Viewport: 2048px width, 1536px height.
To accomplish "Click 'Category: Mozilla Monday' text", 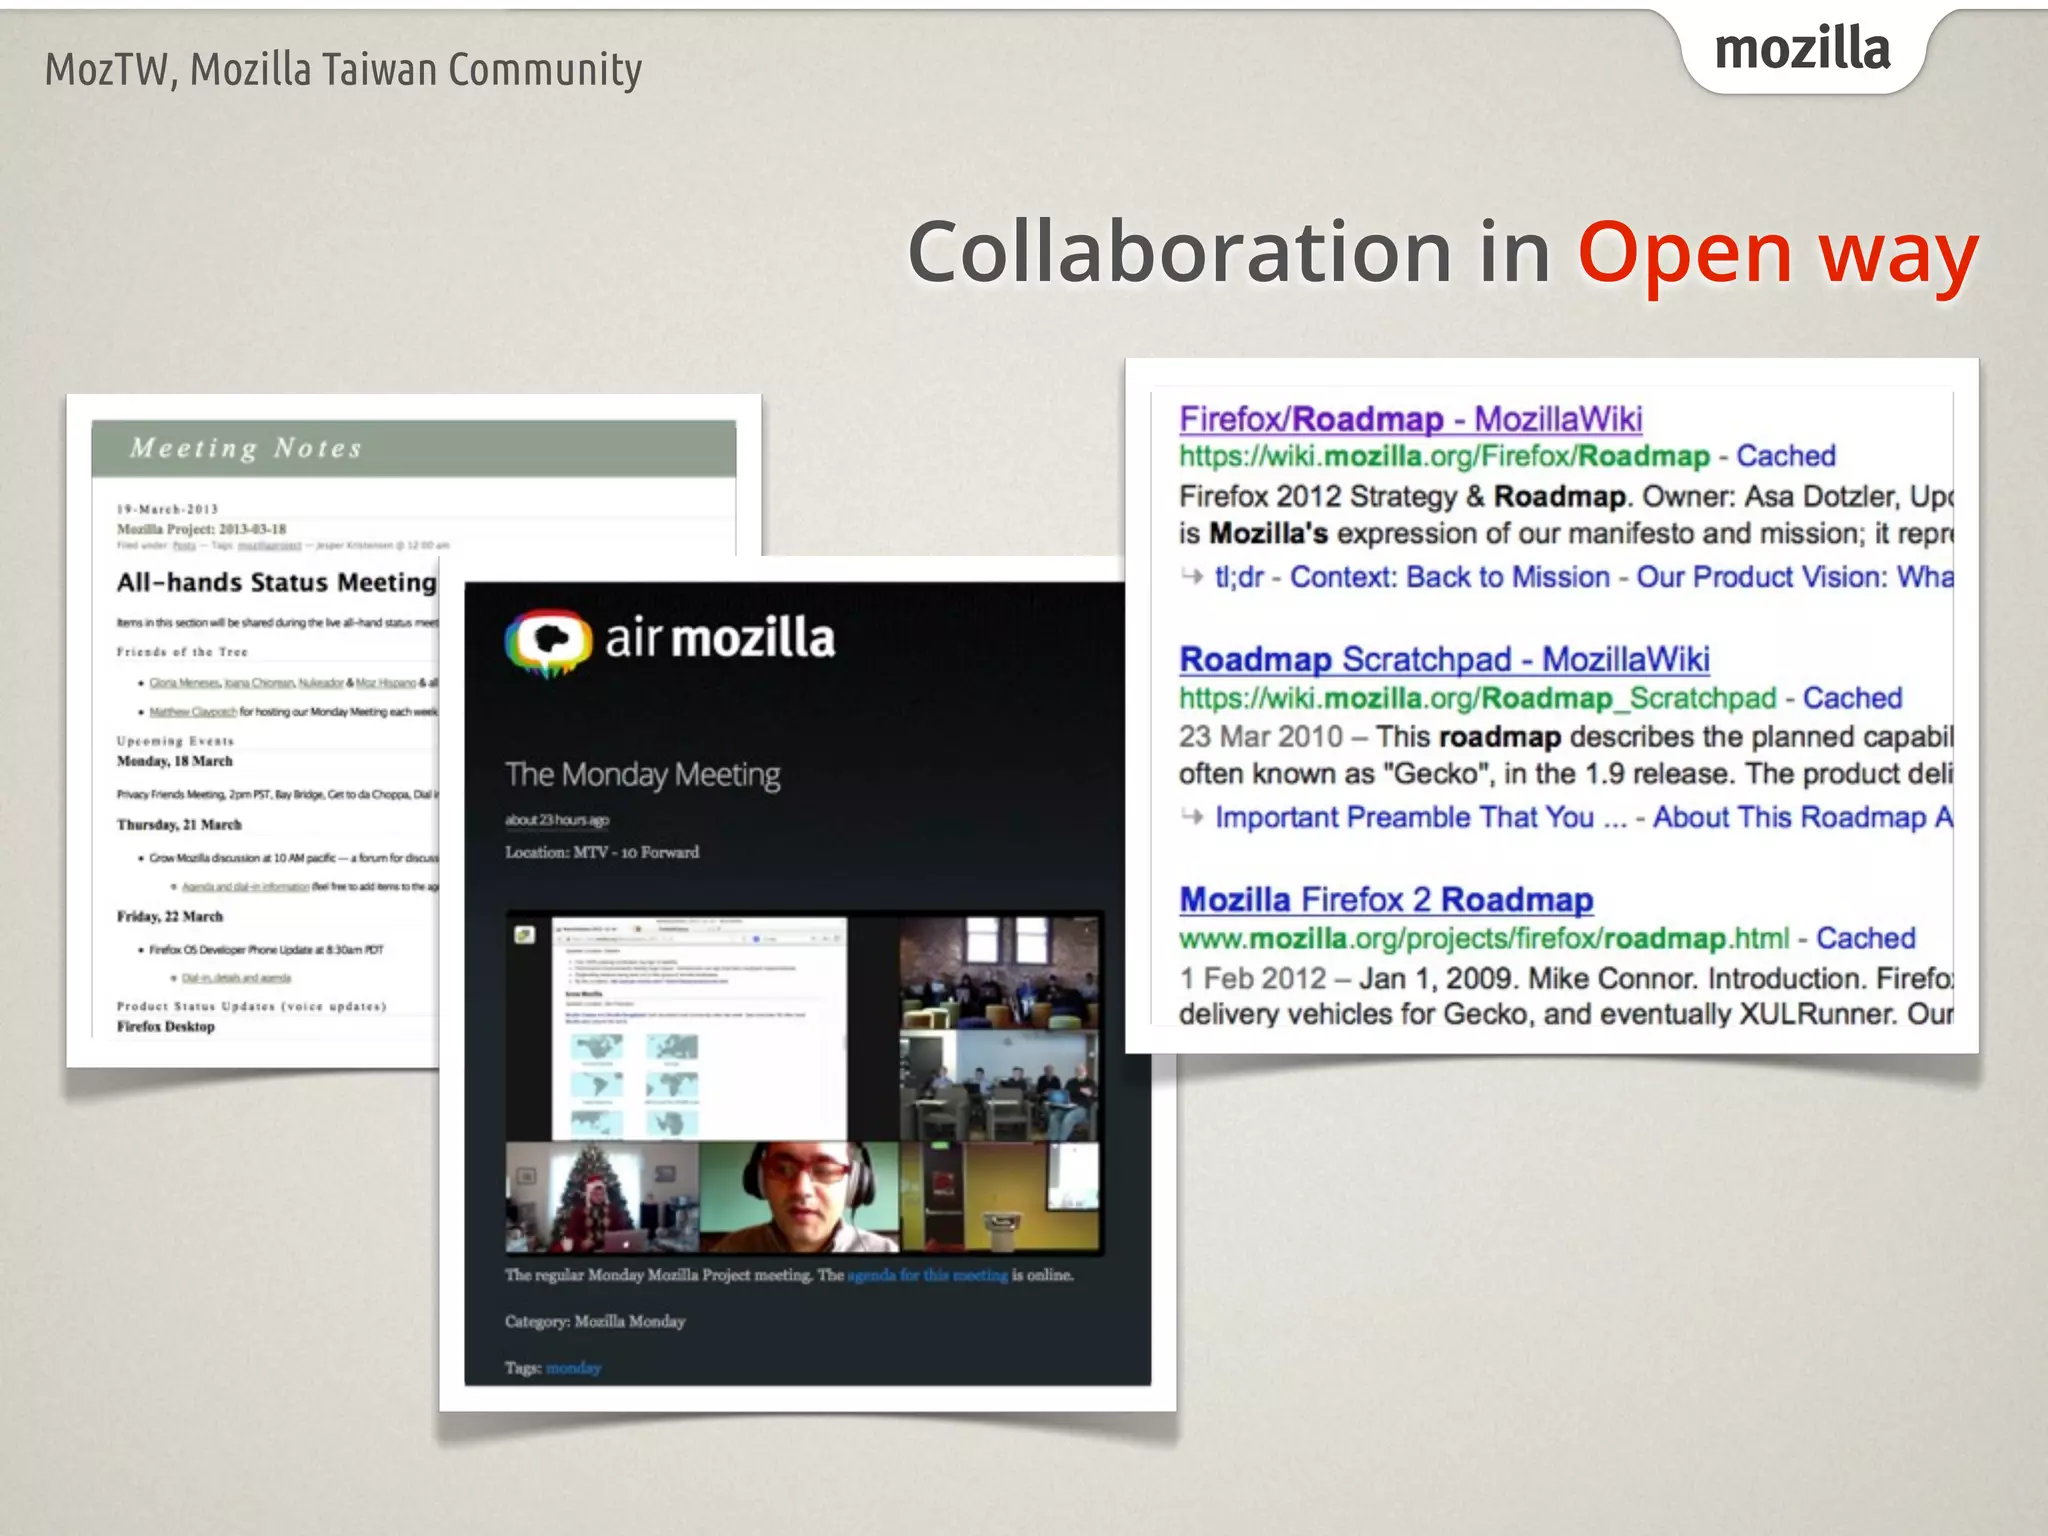I will coord(595,1322).
